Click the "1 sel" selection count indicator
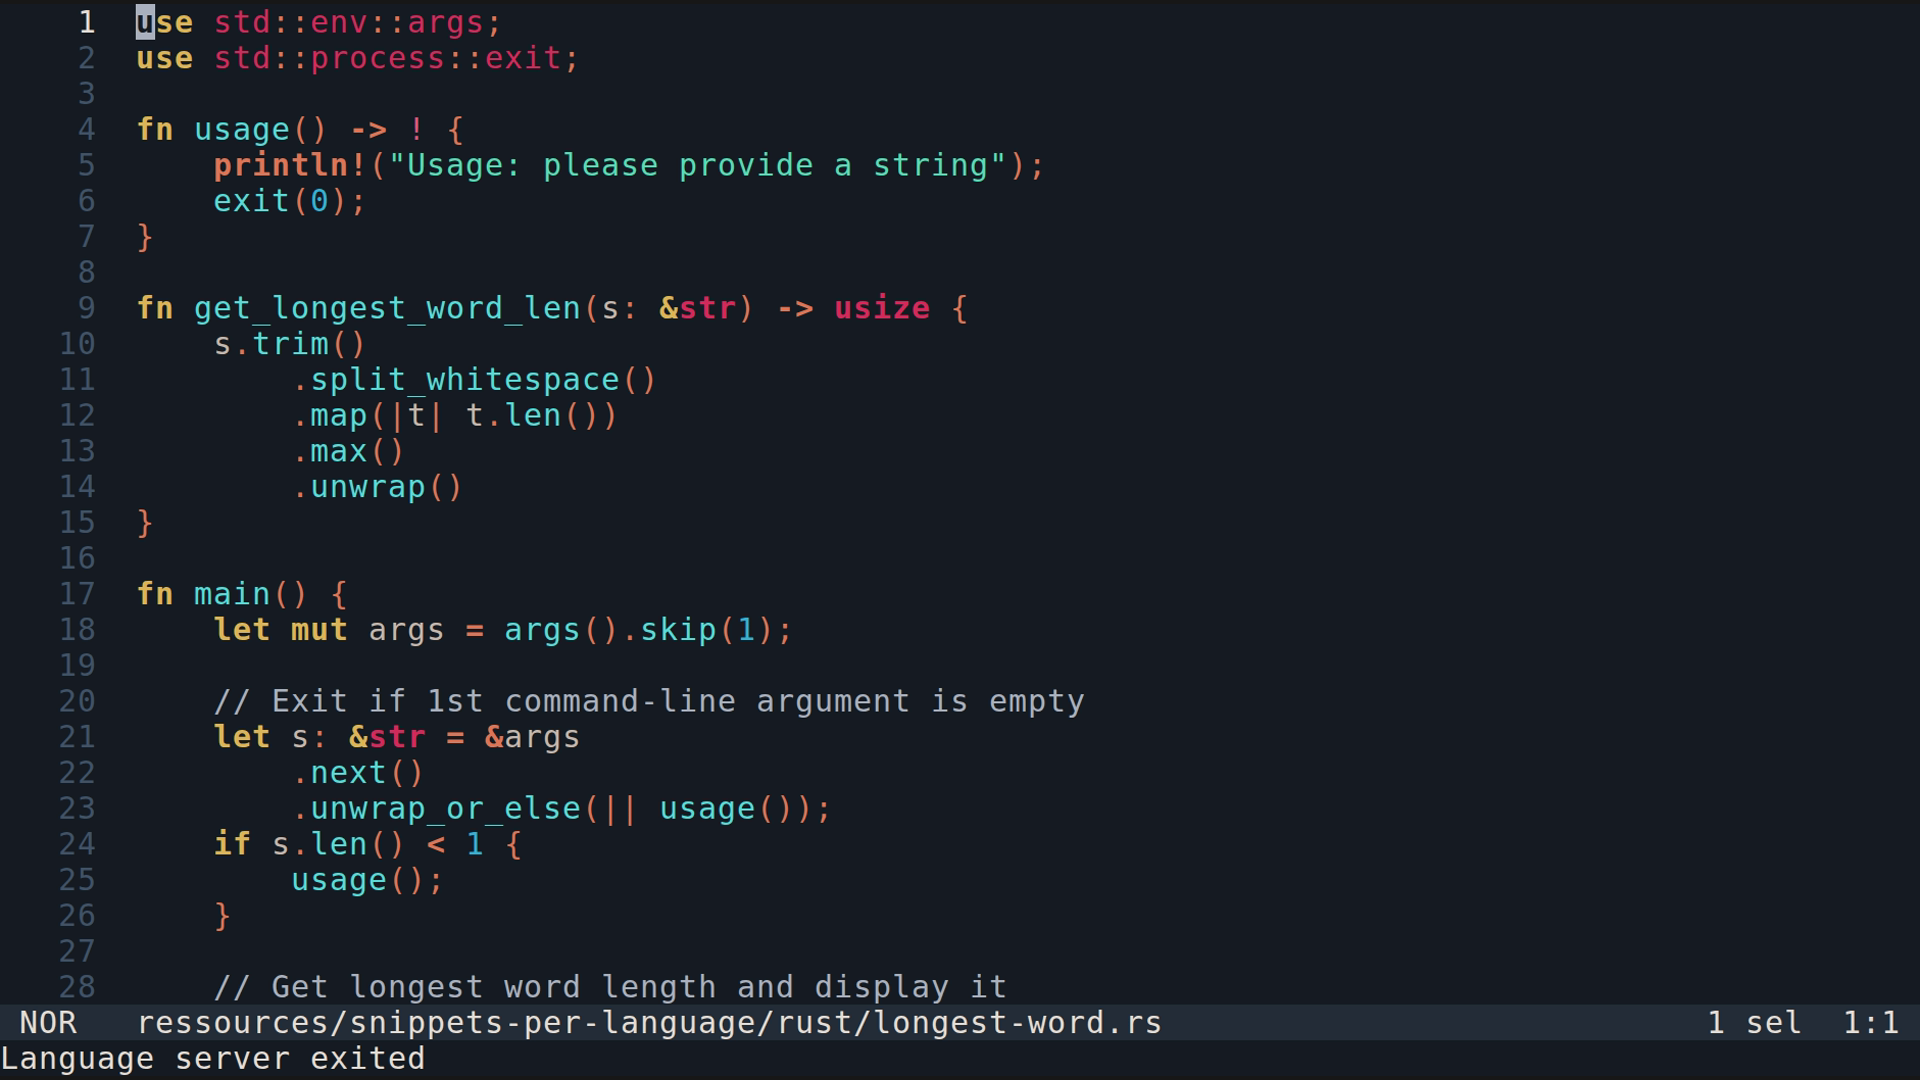The height and width of the screenshot is (1080, 1920). pos(1754,1023)
